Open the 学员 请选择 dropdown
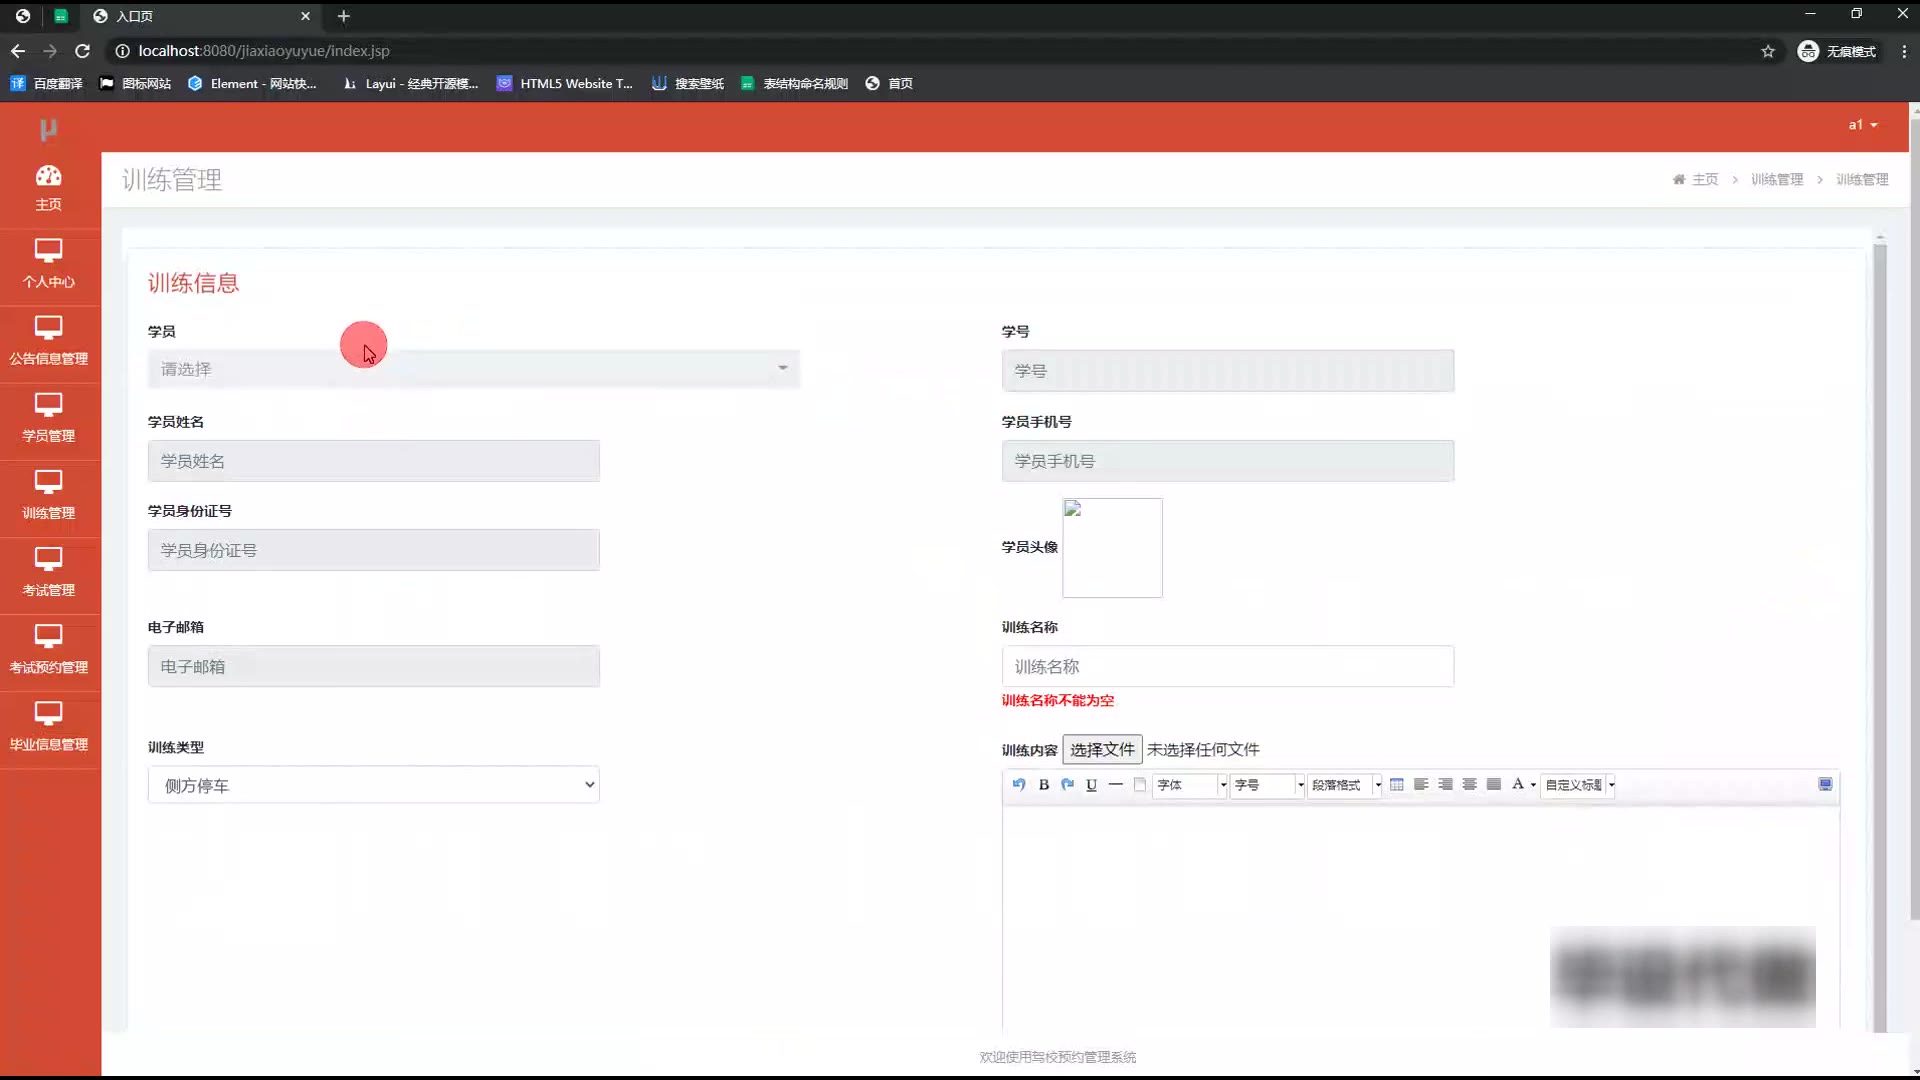The image size is (1920, 1080). pyautogui.click(x=474, y=369)
